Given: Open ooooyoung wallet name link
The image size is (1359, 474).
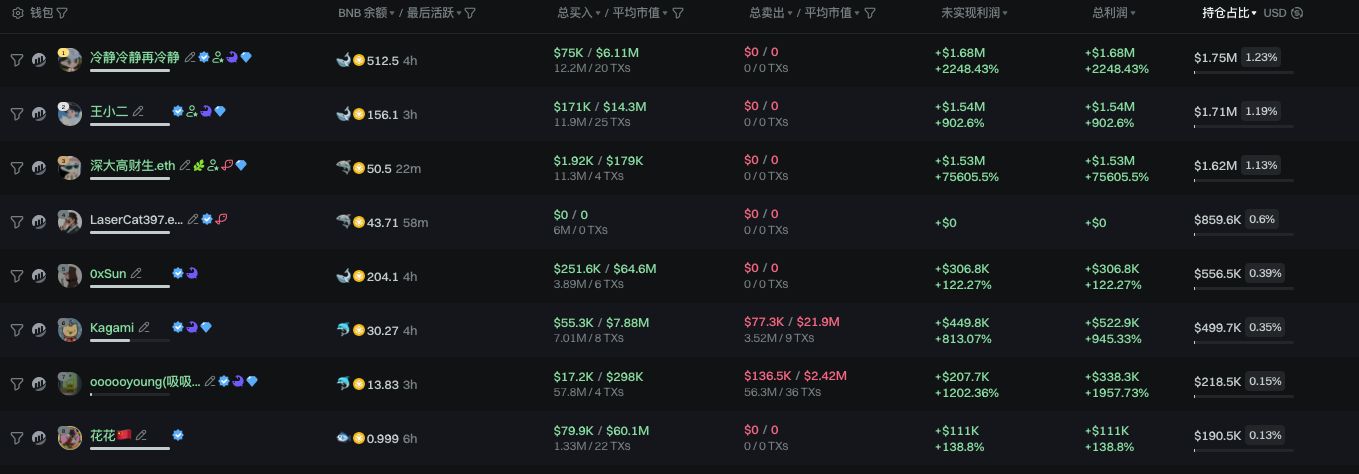Looking at the screenshot, I should tap(144, 381).
